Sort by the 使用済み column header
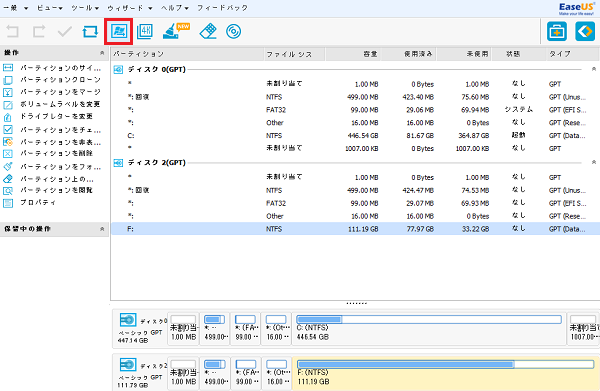The image size is (600, 391). click(409, 54)
